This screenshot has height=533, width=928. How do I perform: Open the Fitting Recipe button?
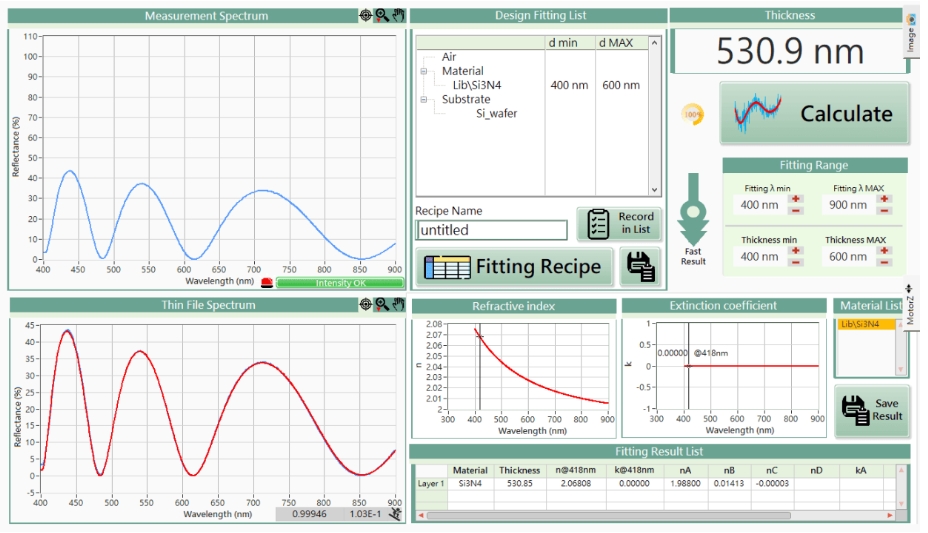[515, 266]
